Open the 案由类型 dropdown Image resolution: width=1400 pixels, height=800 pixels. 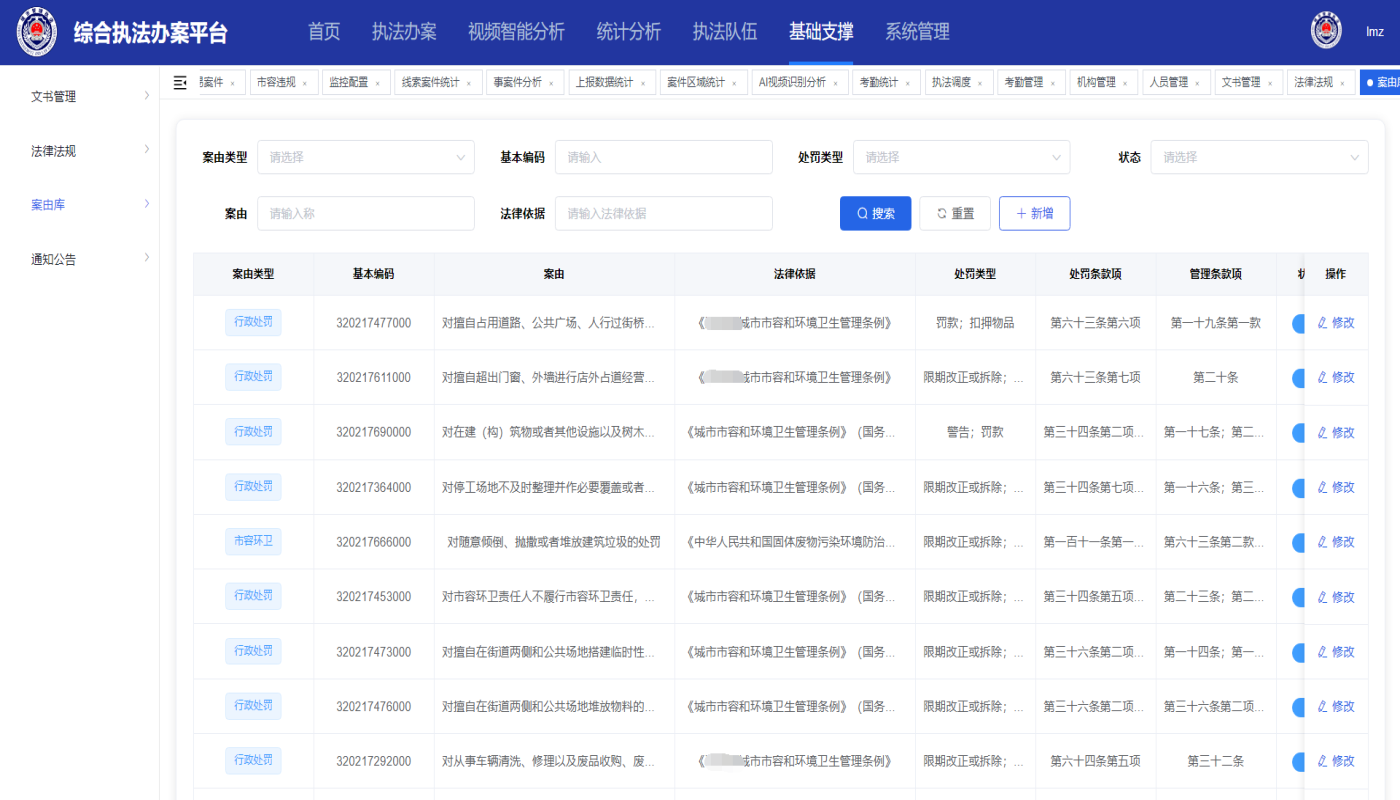(x=366, y=157)
